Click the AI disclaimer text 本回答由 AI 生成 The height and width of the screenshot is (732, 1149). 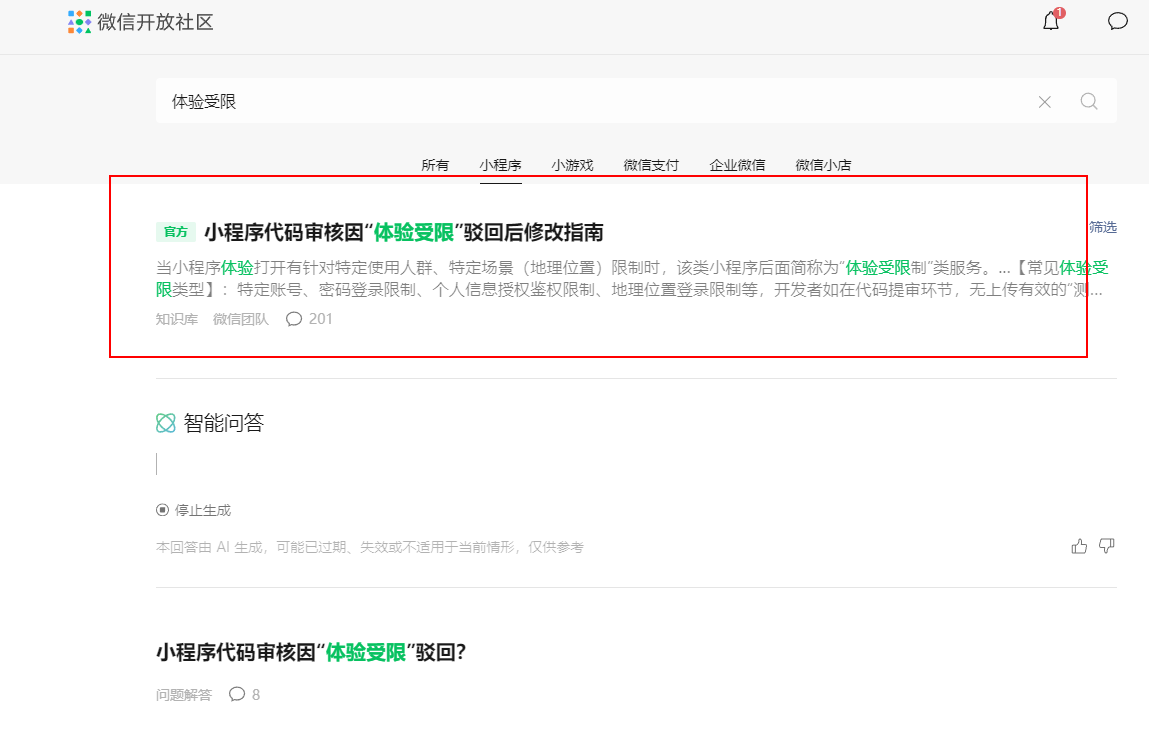(x=369, y=547)
